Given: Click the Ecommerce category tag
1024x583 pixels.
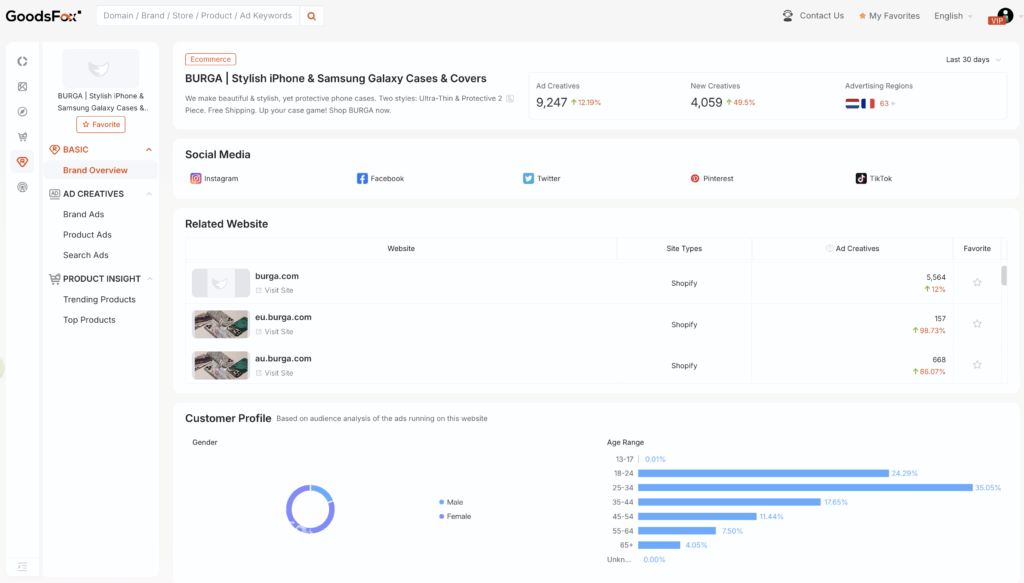Looking at the screenshot, I should 210,59.
